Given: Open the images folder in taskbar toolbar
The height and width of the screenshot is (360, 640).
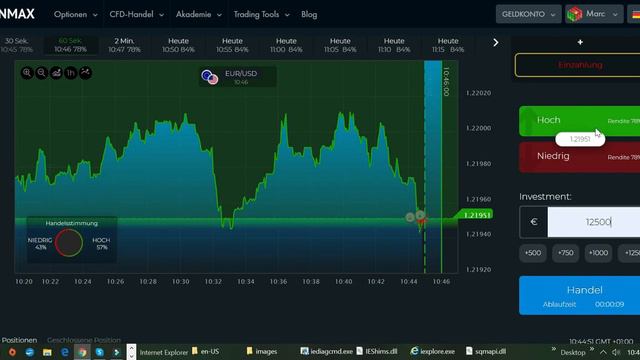Looking at the screenshot, I should [x=262, y=351].
